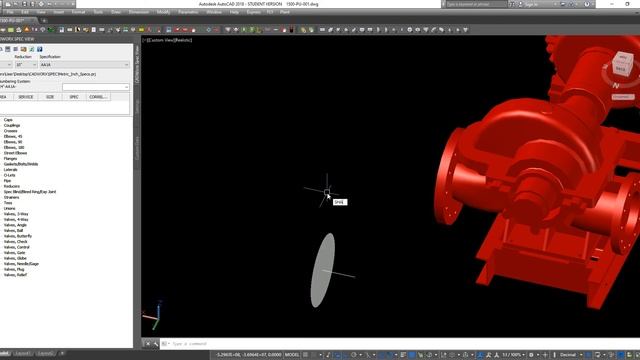Select Flanges in the component list
Viewport: 640px width, 360px height.
[11, 158]
